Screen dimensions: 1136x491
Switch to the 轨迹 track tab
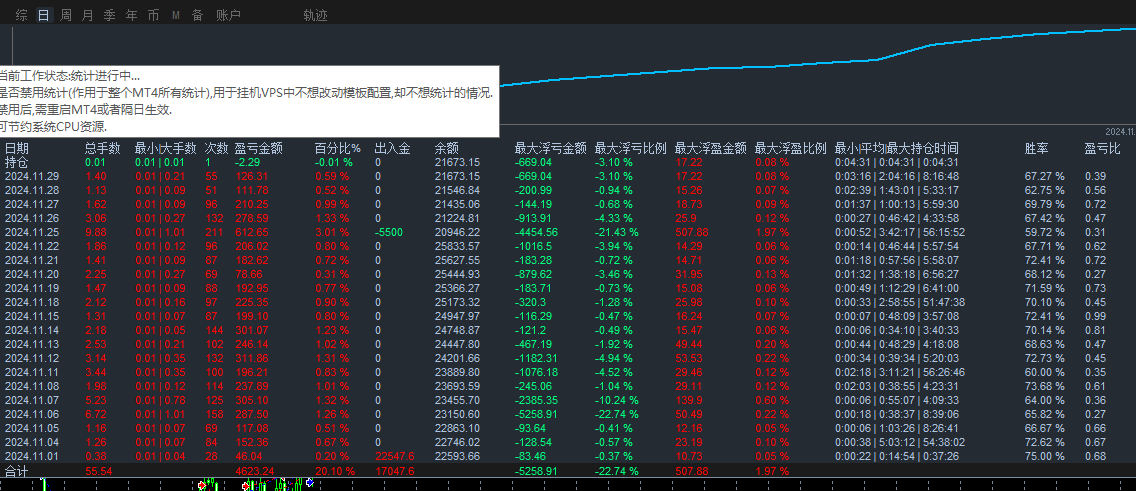[315, 15]
